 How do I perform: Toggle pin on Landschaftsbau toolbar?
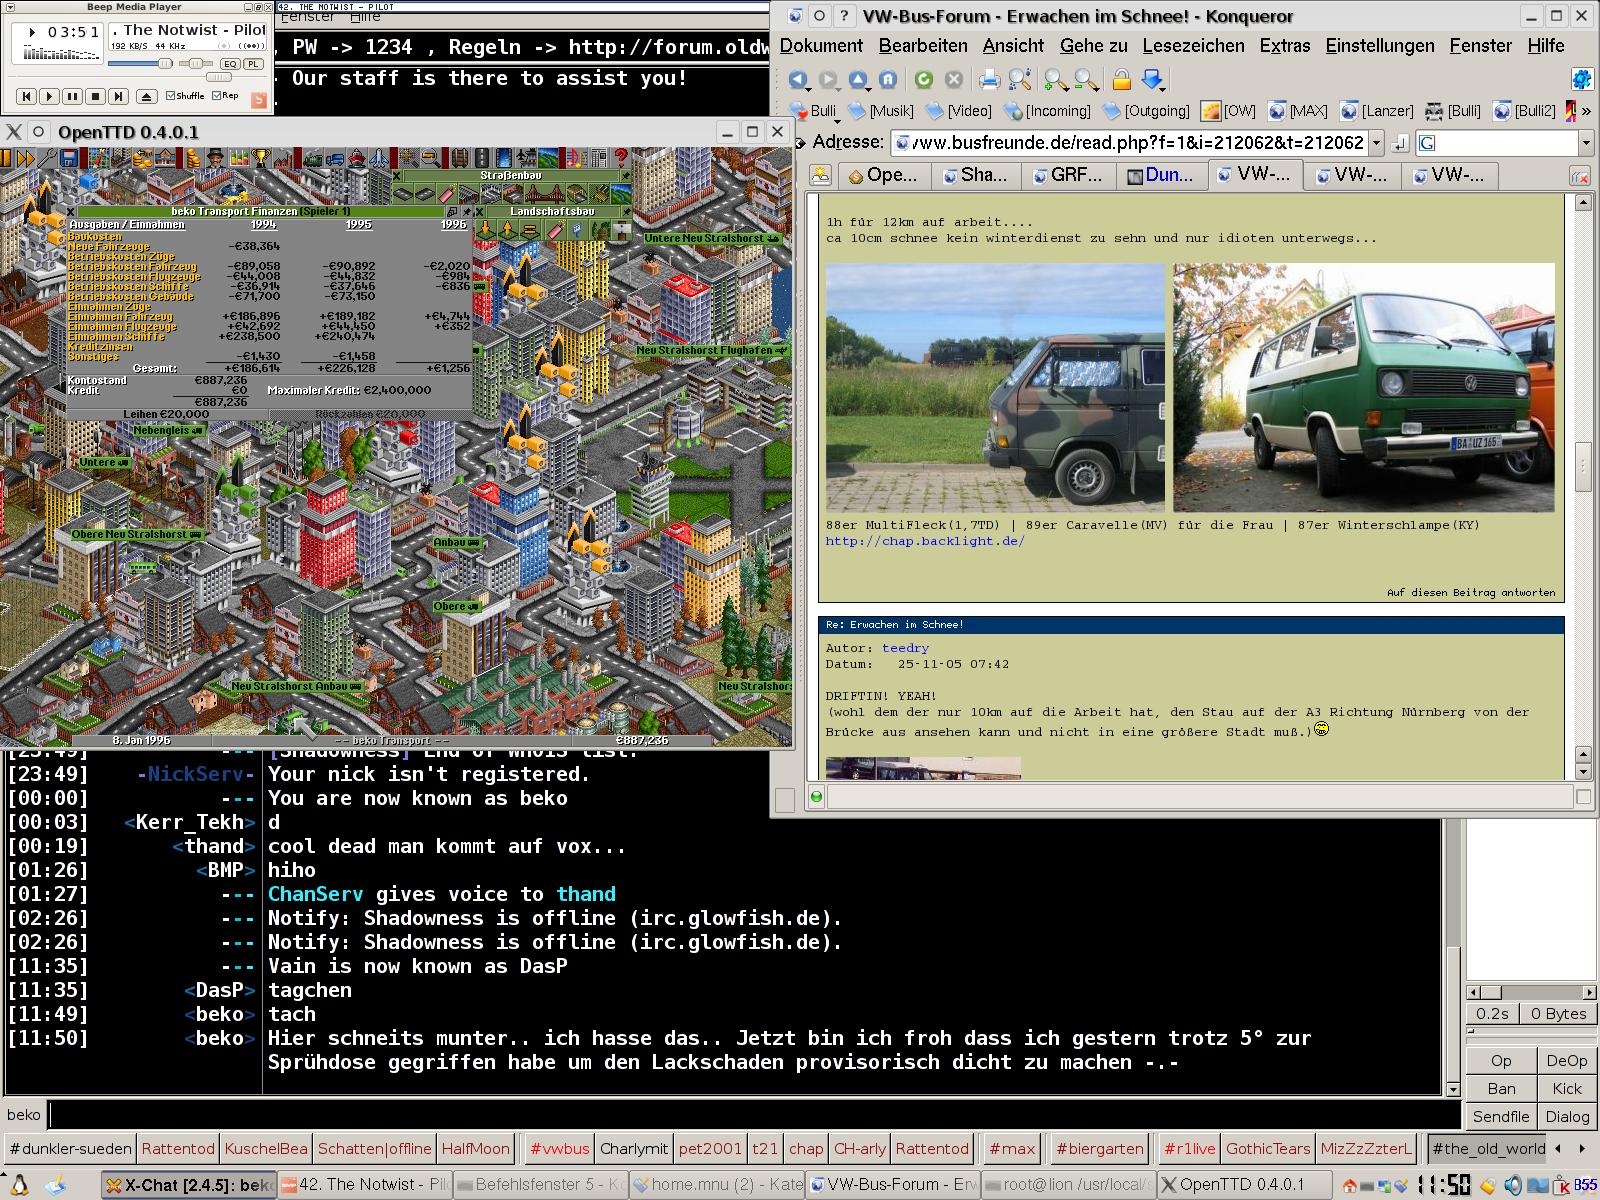point(627,211)
